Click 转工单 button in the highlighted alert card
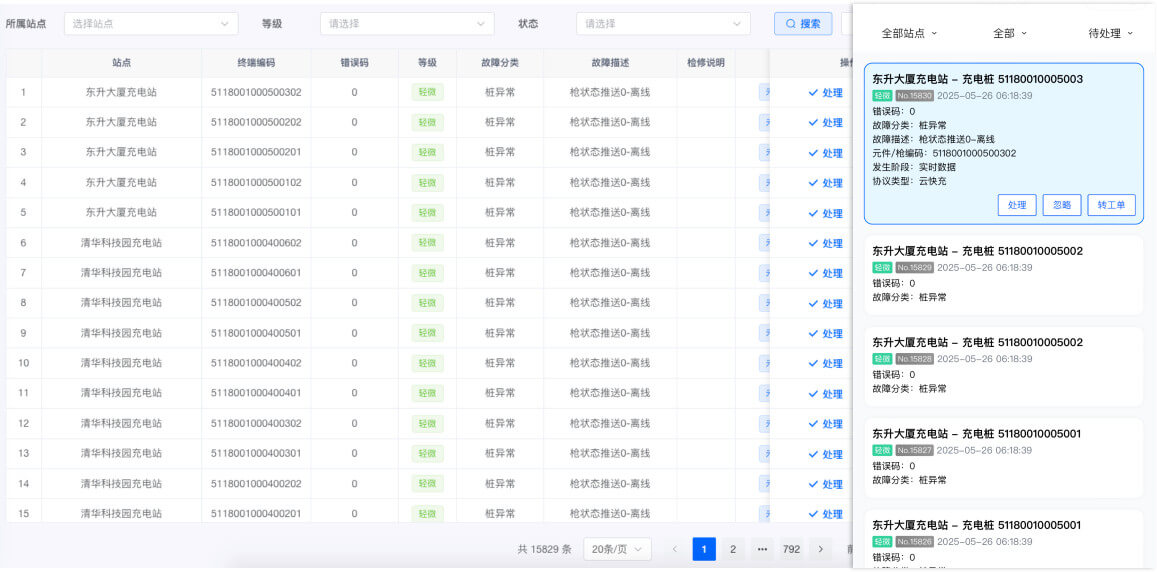The width and height of the screenshot is (1157, 572). click(1111, 205)
